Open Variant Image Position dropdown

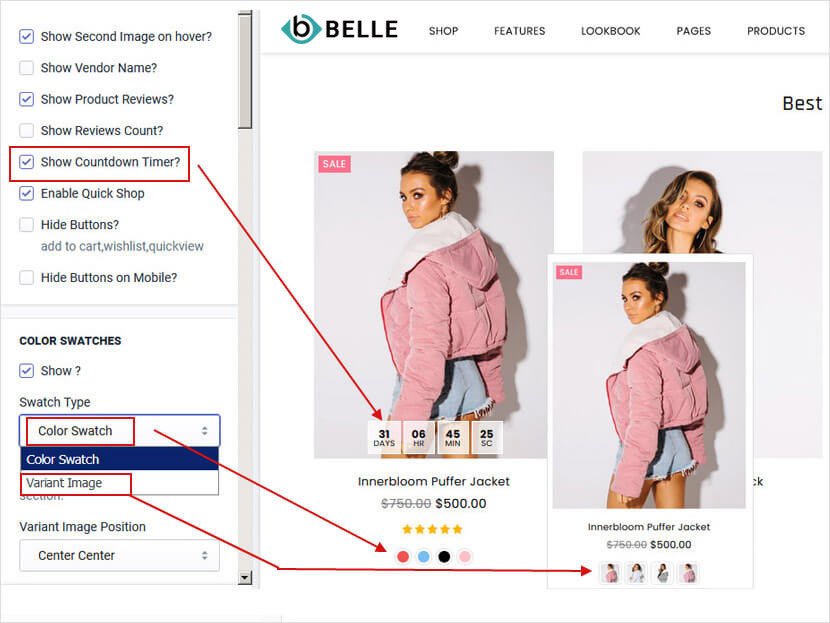[x=120, y=555]
